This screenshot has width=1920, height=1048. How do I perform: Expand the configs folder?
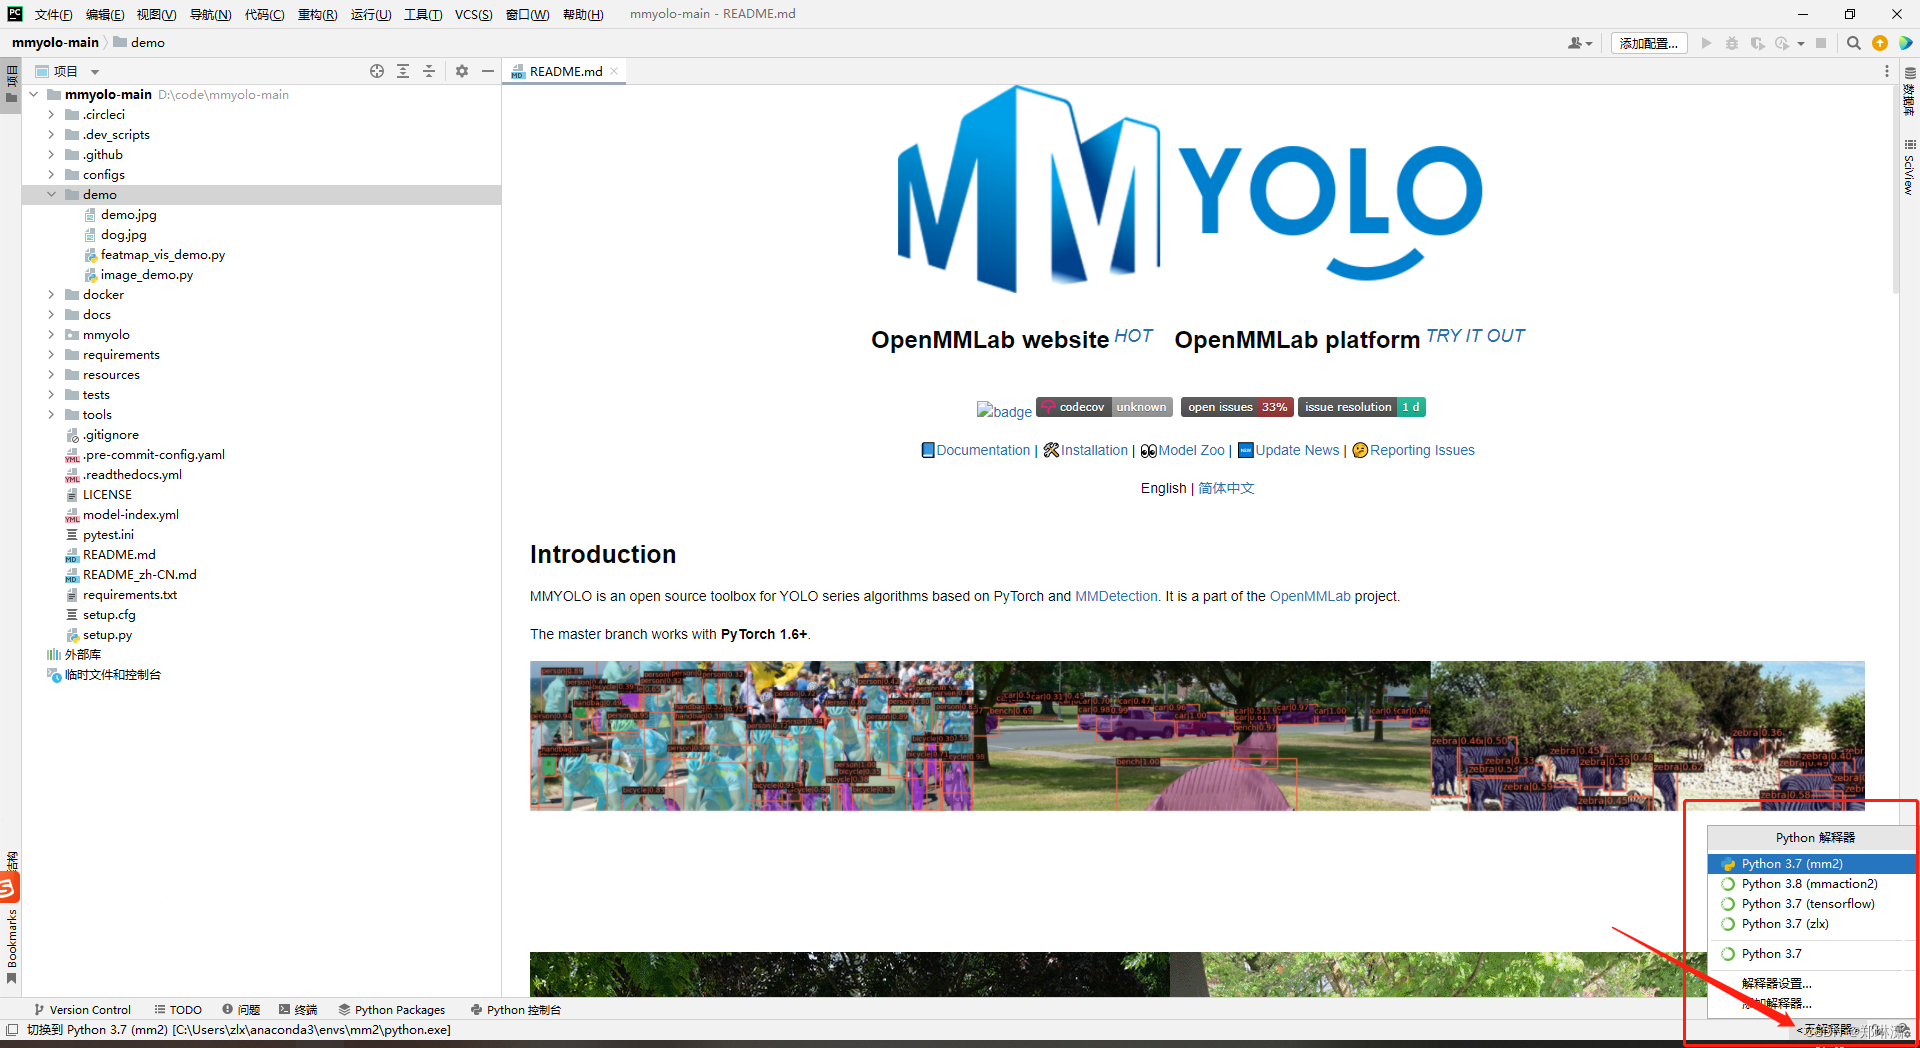point(51,174)
